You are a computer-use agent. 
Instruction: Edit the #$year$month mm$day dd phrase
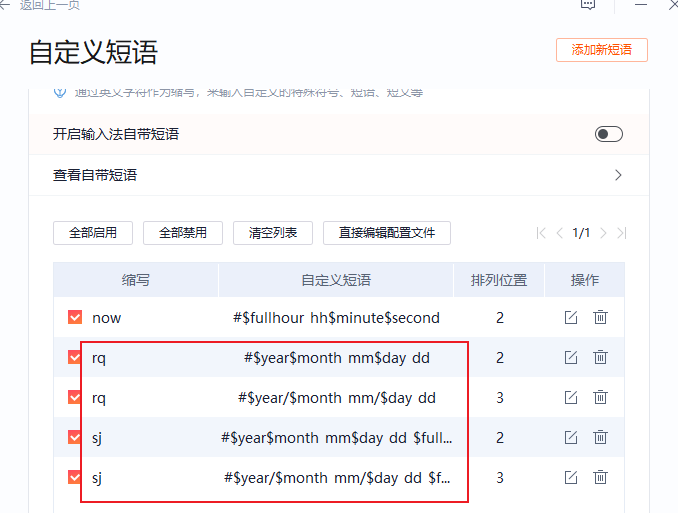pos(571,357)
